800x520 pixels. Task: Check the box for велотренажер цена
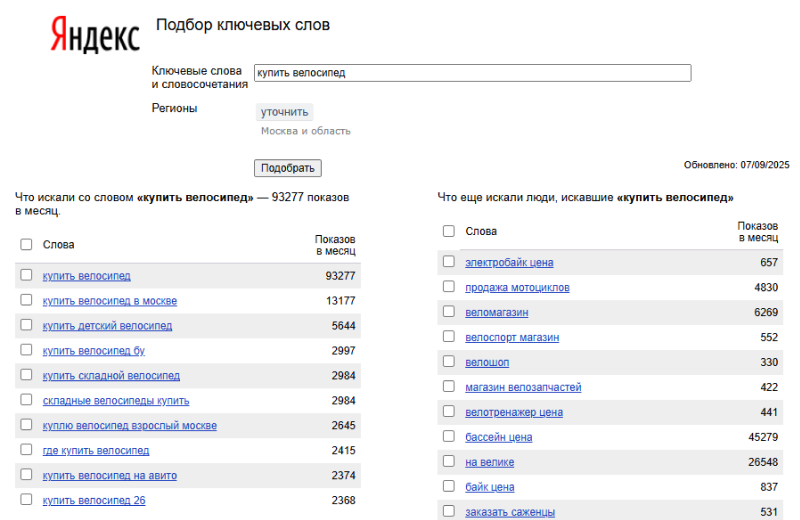tap(448, 411)
